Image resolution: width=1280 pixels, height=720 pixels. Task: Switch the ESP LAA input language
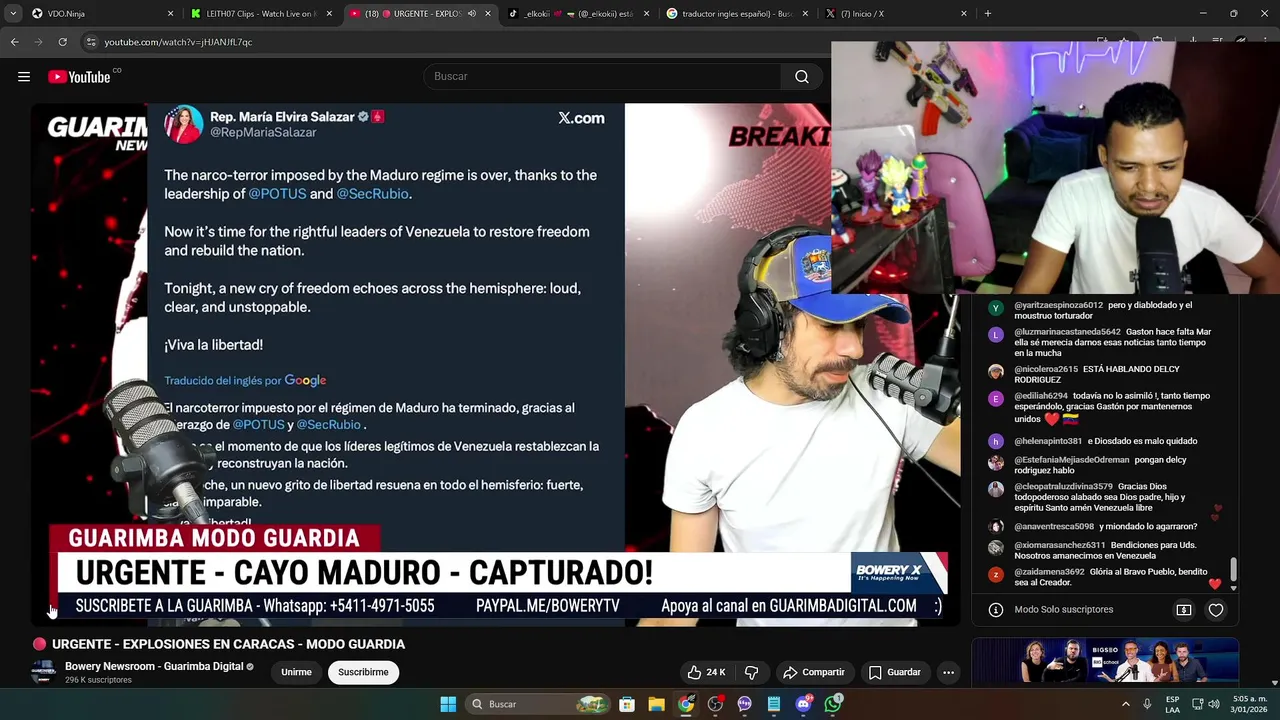click(1173, 704)
